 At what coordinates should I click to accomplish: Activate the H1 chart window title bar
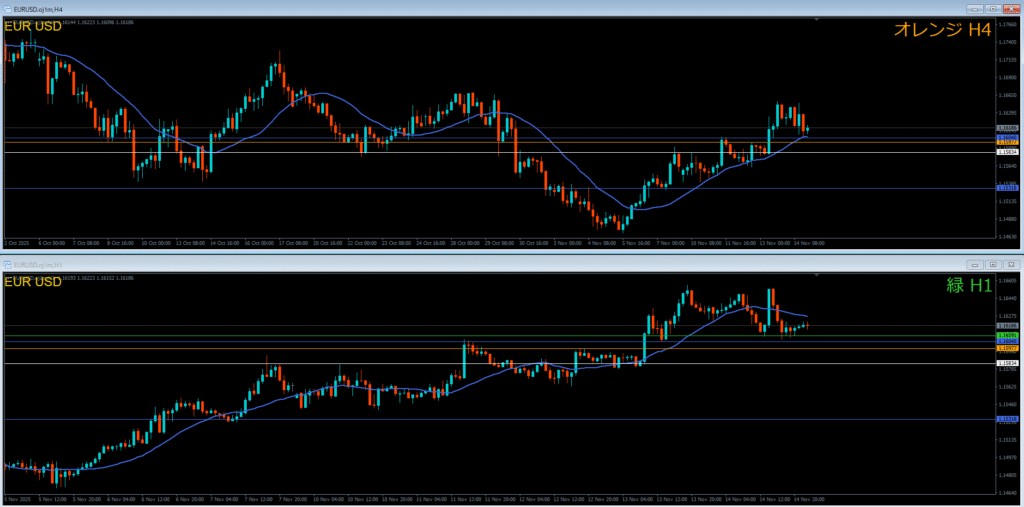click(x=400, y=264)
